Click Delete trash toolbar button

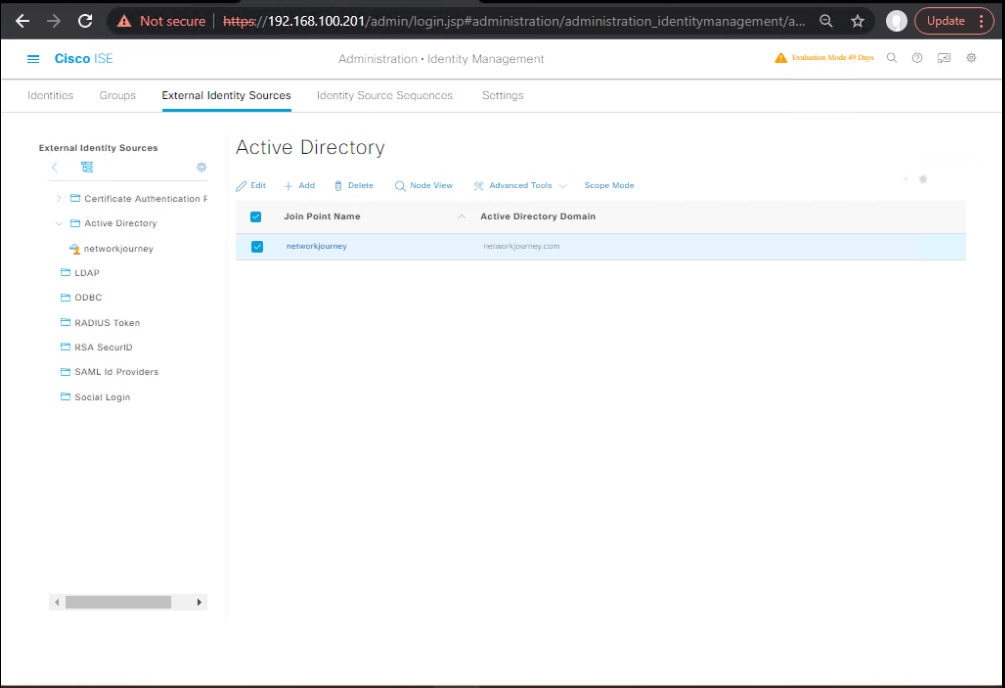[x=354, y=185]
